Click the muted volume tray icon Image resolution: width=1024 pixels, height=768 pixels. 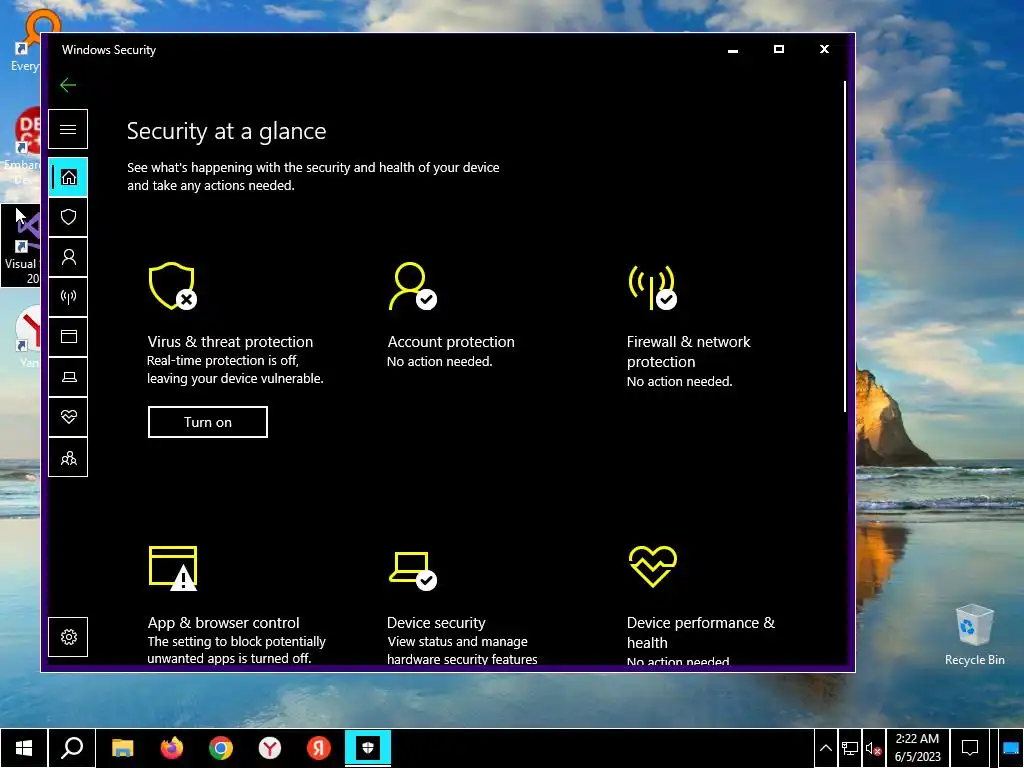873,748
